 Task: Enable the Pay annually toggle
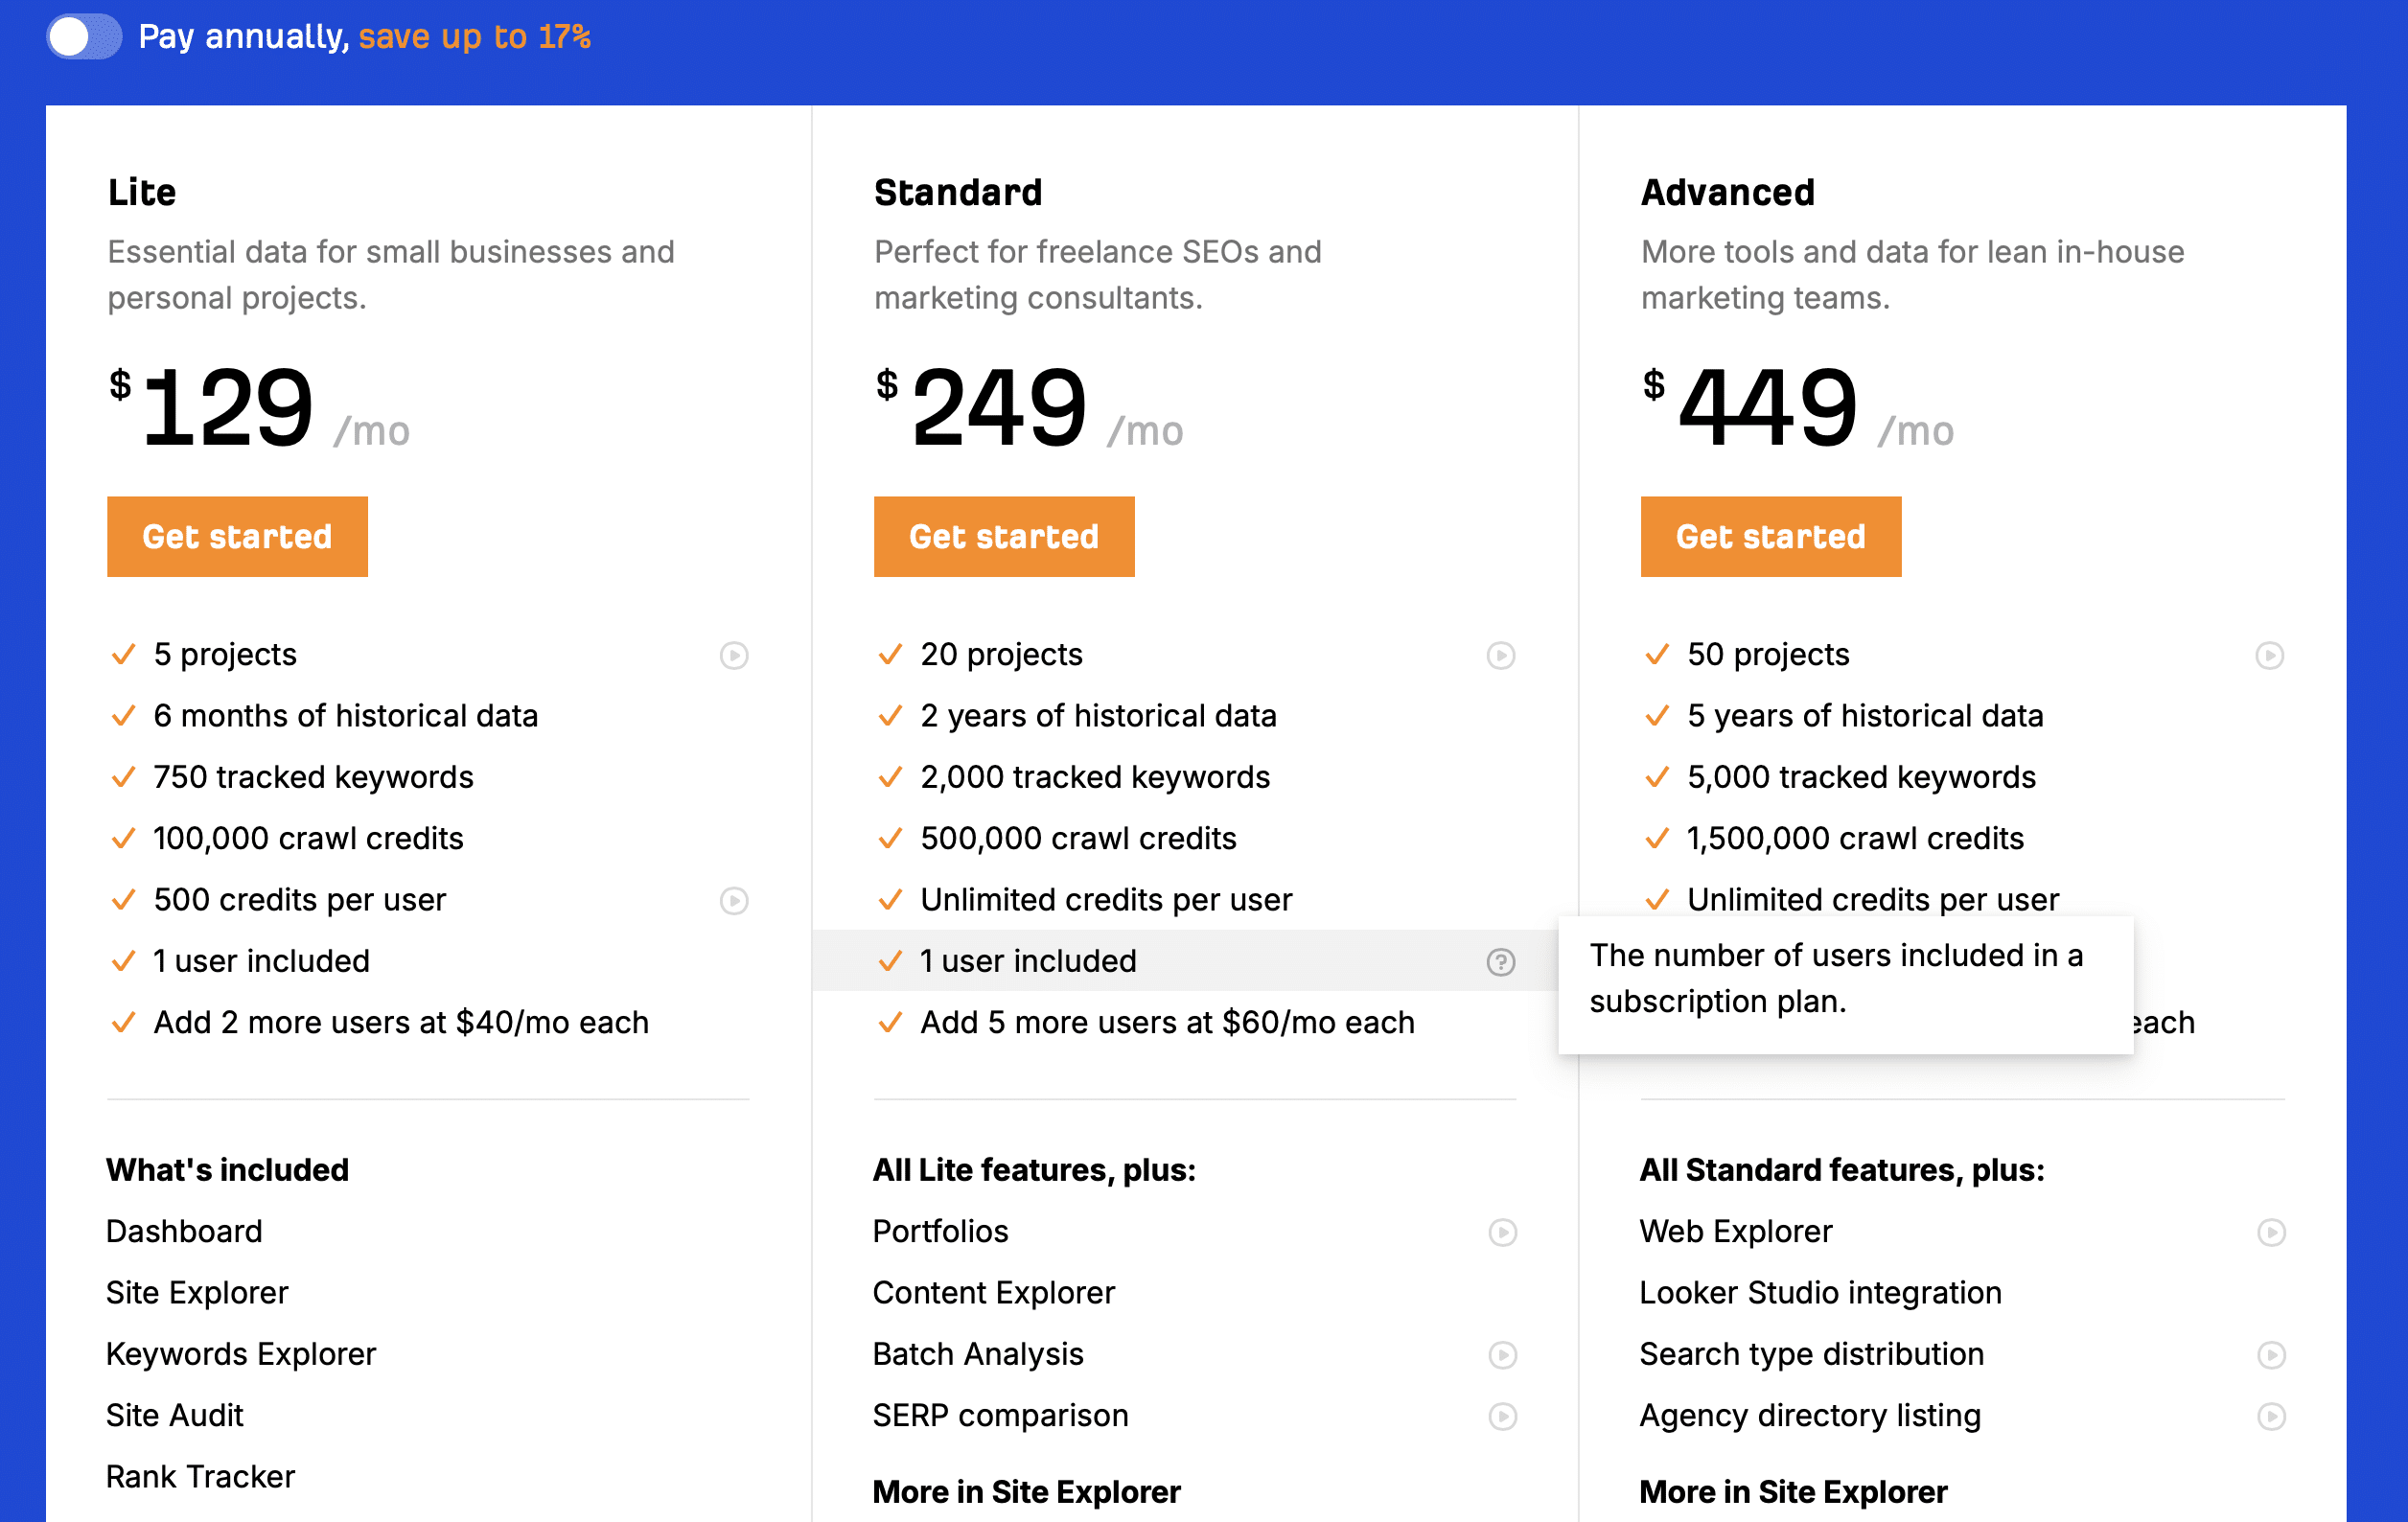(x=84, y=36)
